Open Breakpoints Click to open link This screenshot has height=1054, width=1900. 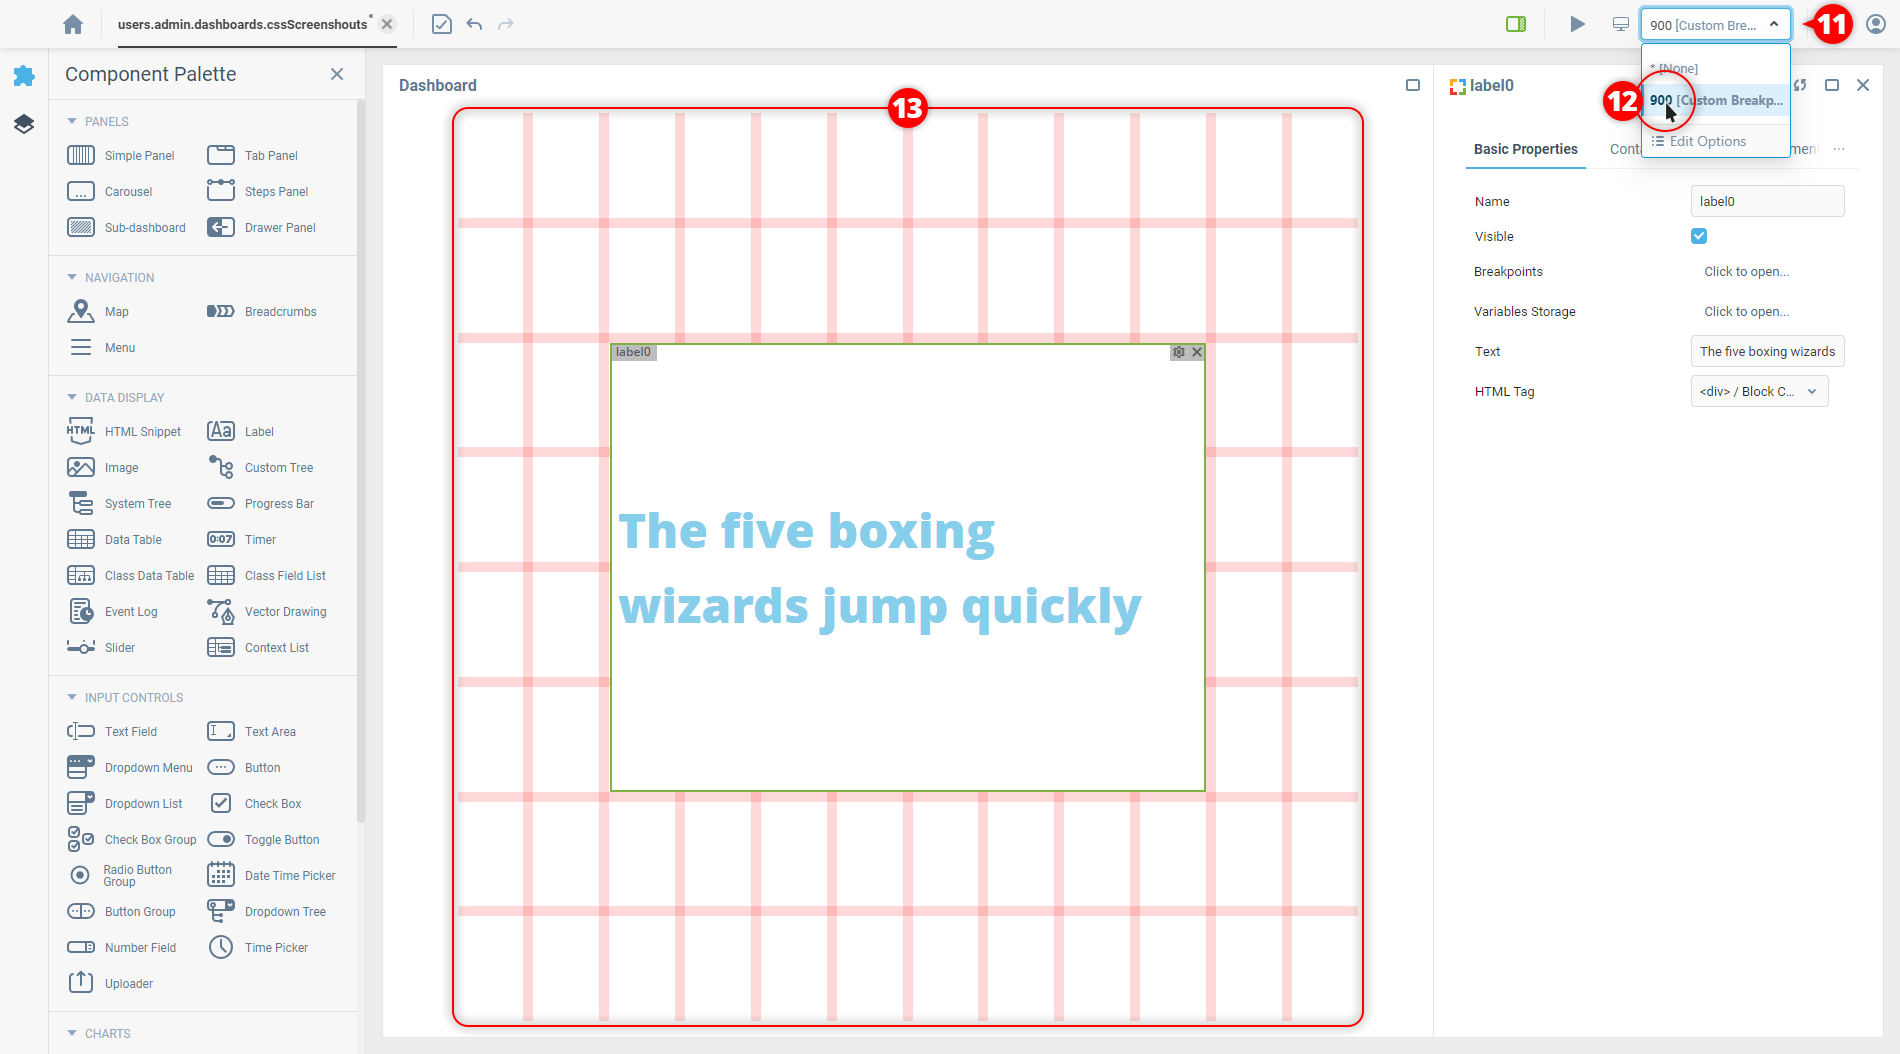point(1746,272)
